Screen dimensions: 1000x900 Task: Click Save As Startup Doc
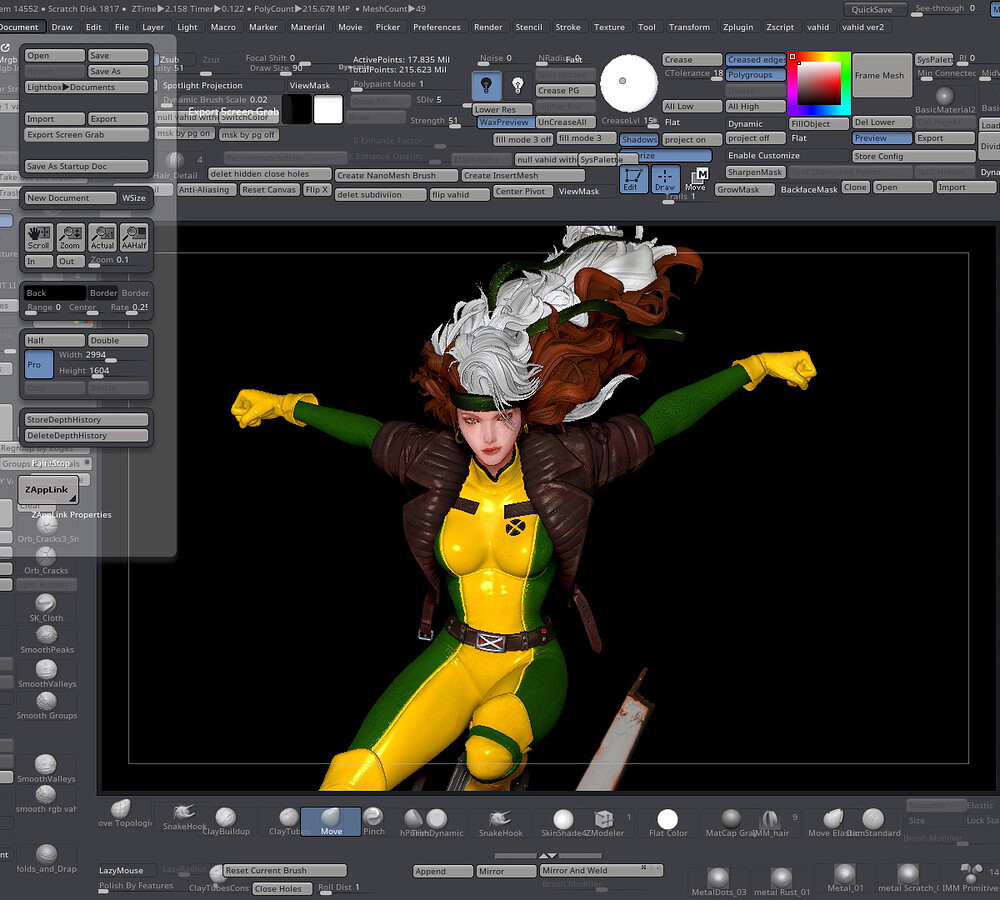click(87, 166)
